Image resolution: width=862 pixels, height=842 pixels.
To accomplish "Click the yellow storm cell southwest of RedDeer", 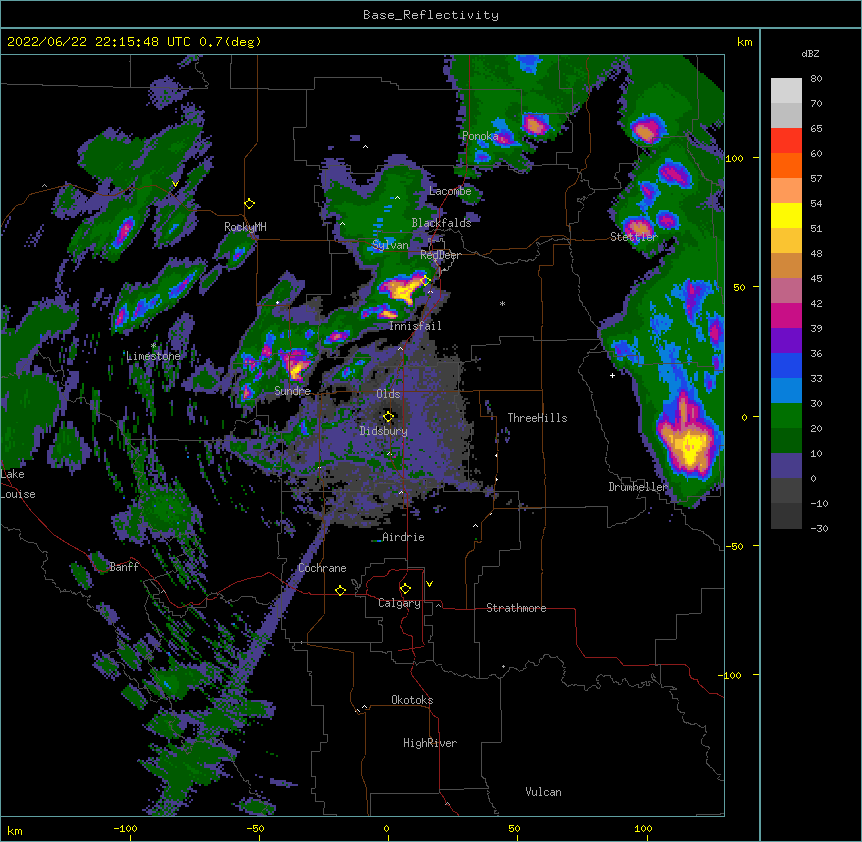I will (400, 289).
